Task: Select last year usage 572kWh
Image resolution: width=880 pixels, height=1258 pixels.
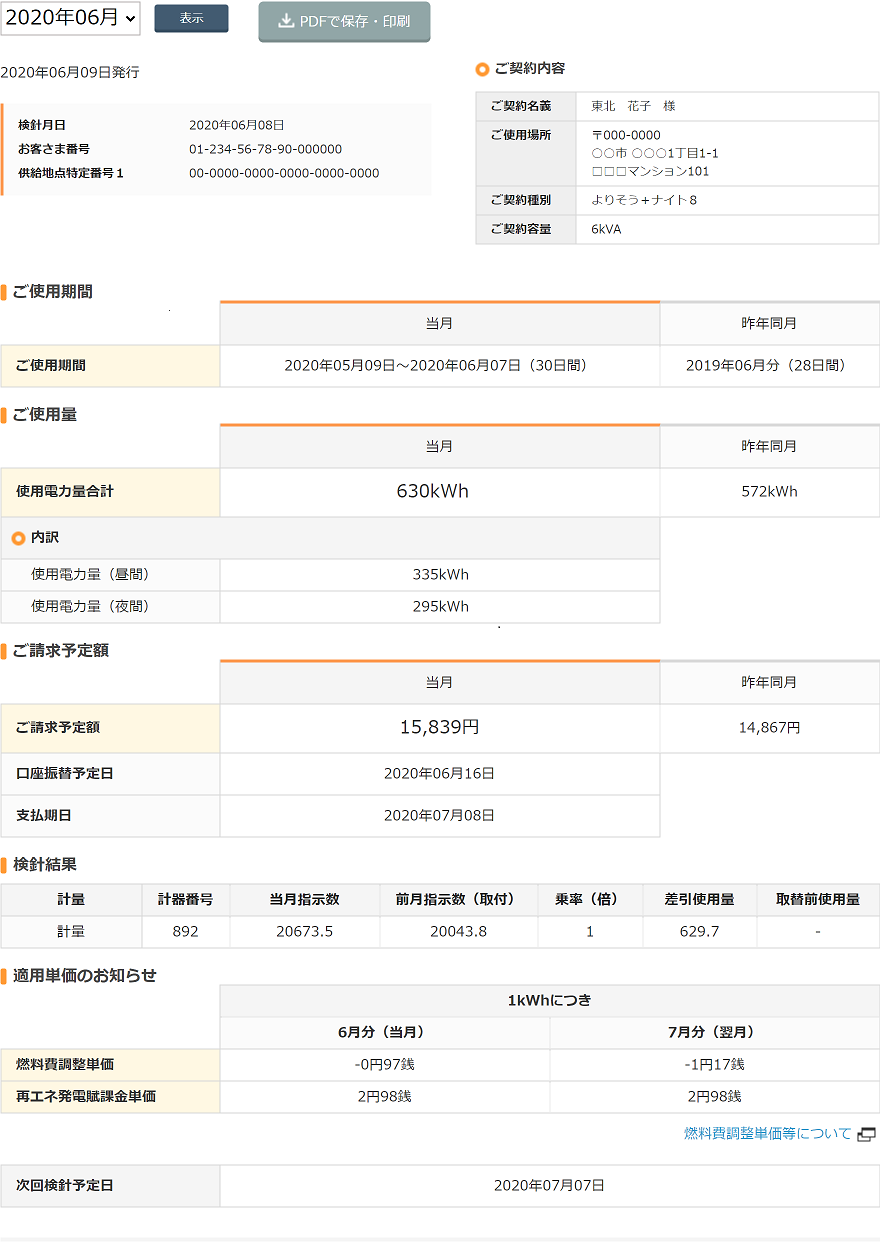Action: (x=770, y=492)
